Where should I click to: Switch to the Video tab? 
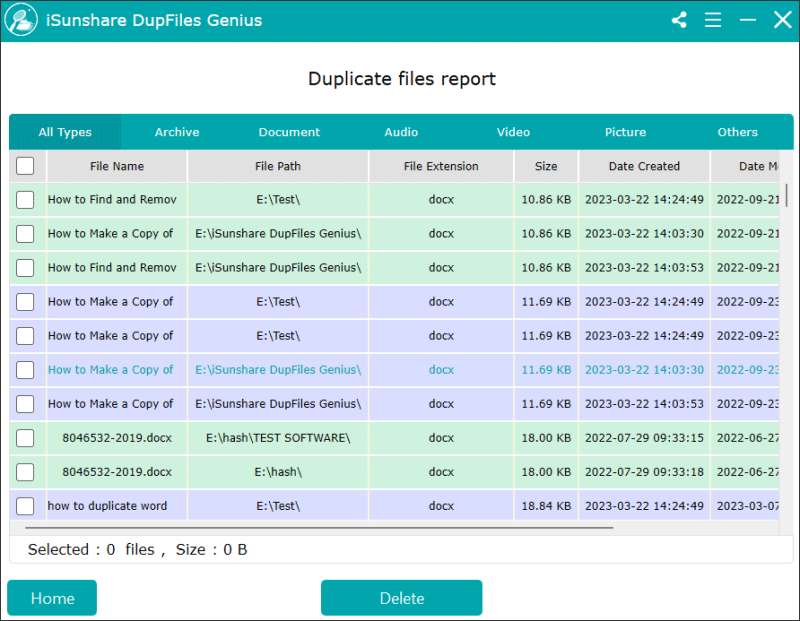pos(513,131)
